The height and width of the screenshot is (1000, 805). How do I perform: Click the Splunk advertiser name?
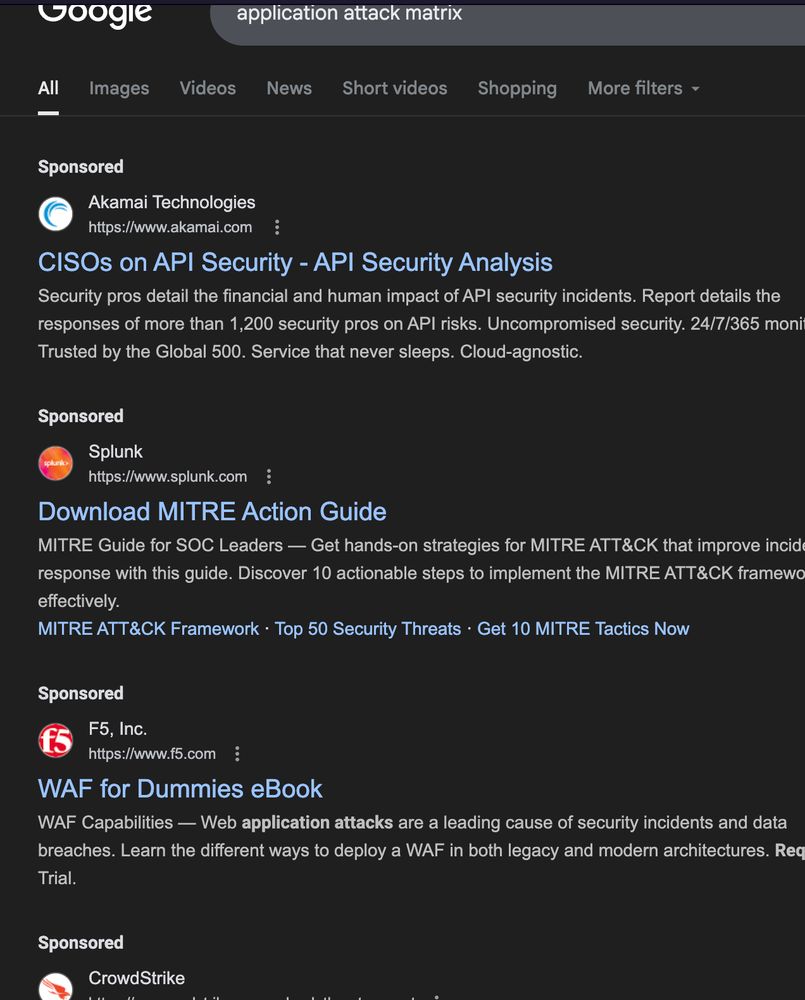tap(115, 452)
